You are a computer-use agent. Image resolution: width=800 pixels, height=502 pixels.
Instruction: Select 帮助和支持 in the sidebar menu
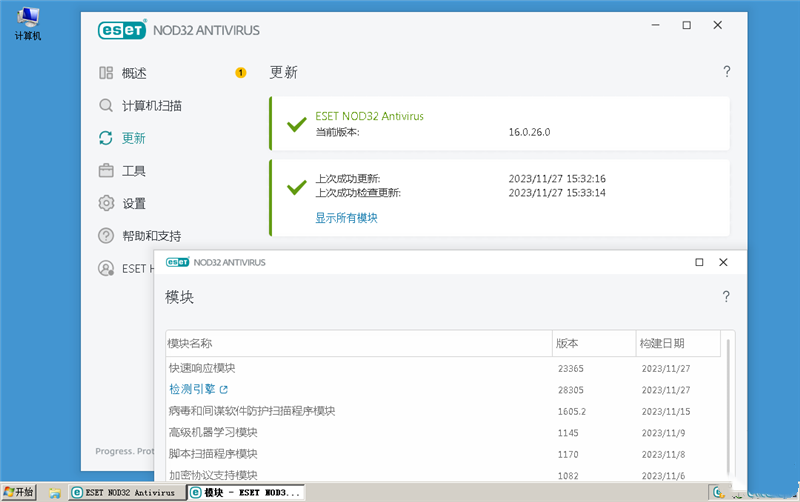tap(152, 236)
